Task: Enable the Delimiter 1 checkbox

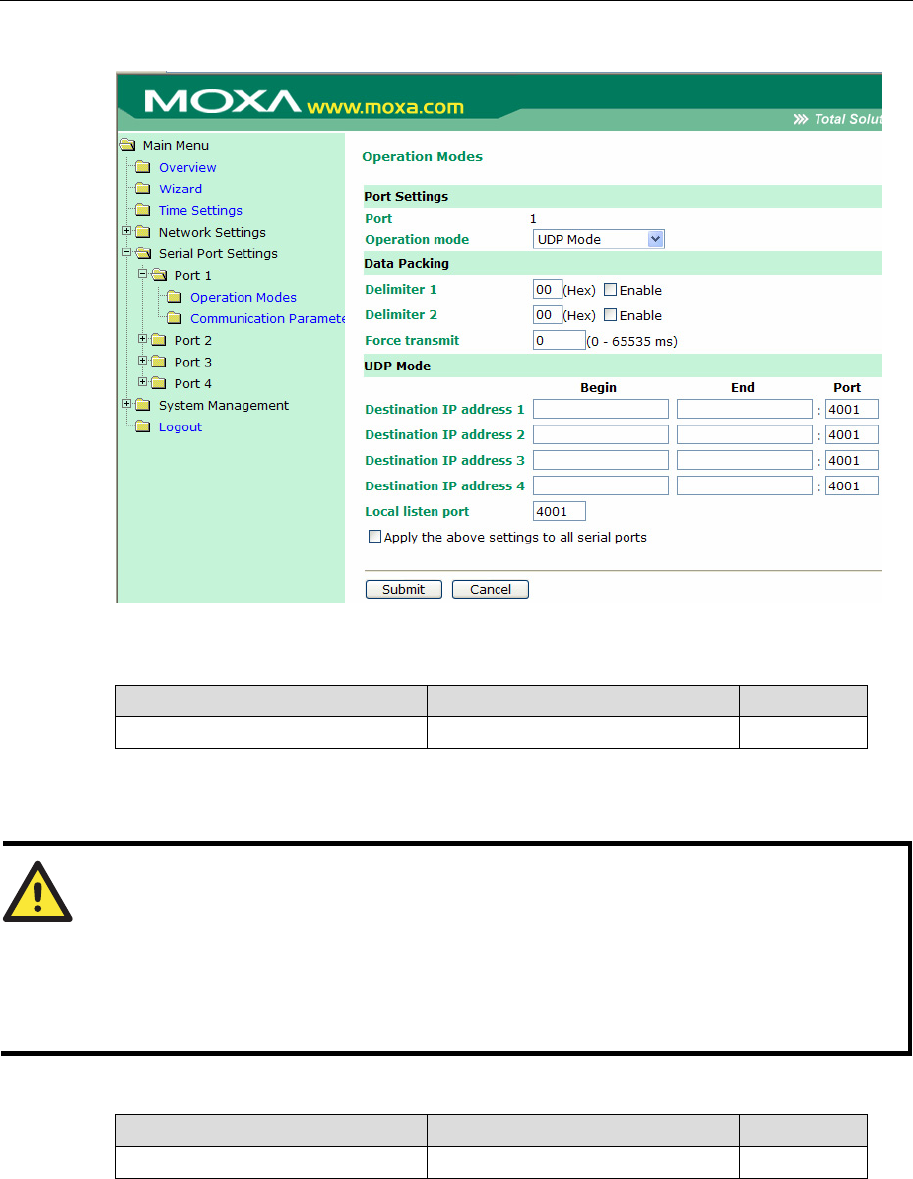Action: [x=611, y=289]
